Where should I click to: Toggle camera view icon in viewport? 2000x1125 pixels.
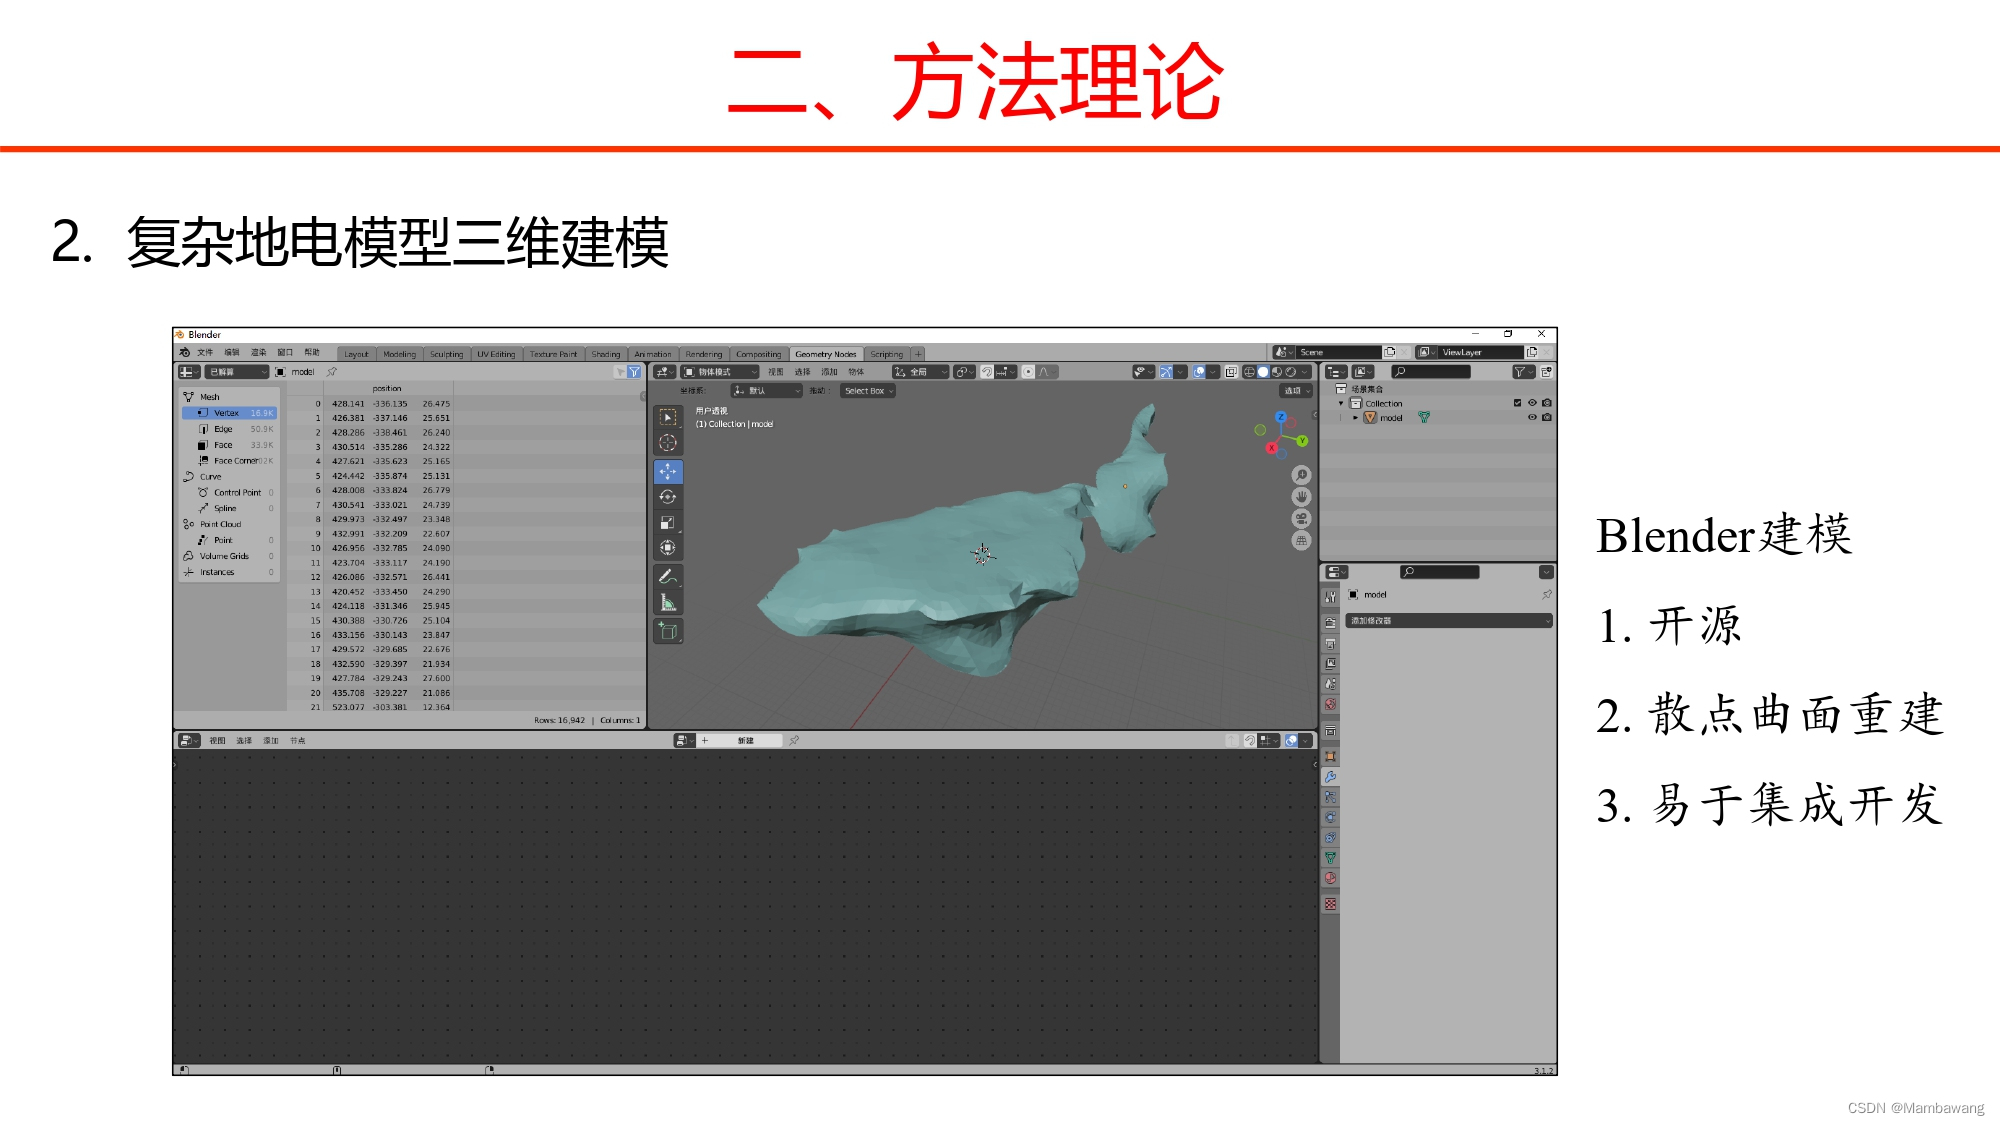(x=1301, y=519)
